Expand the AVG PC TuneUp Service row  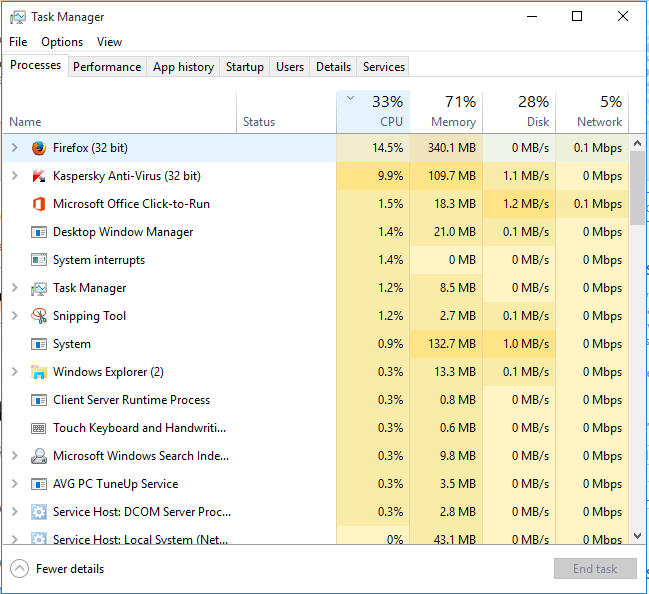coord(15,483)
